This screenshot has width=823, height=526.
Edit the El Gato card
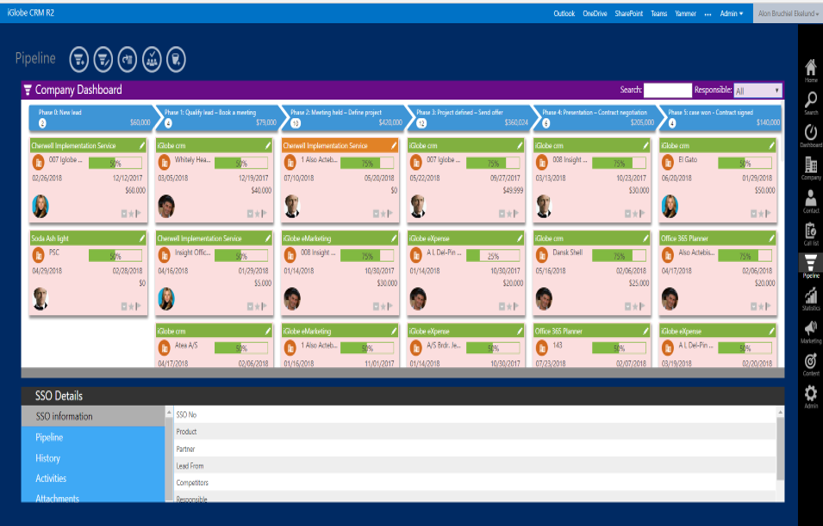[772, 145]
